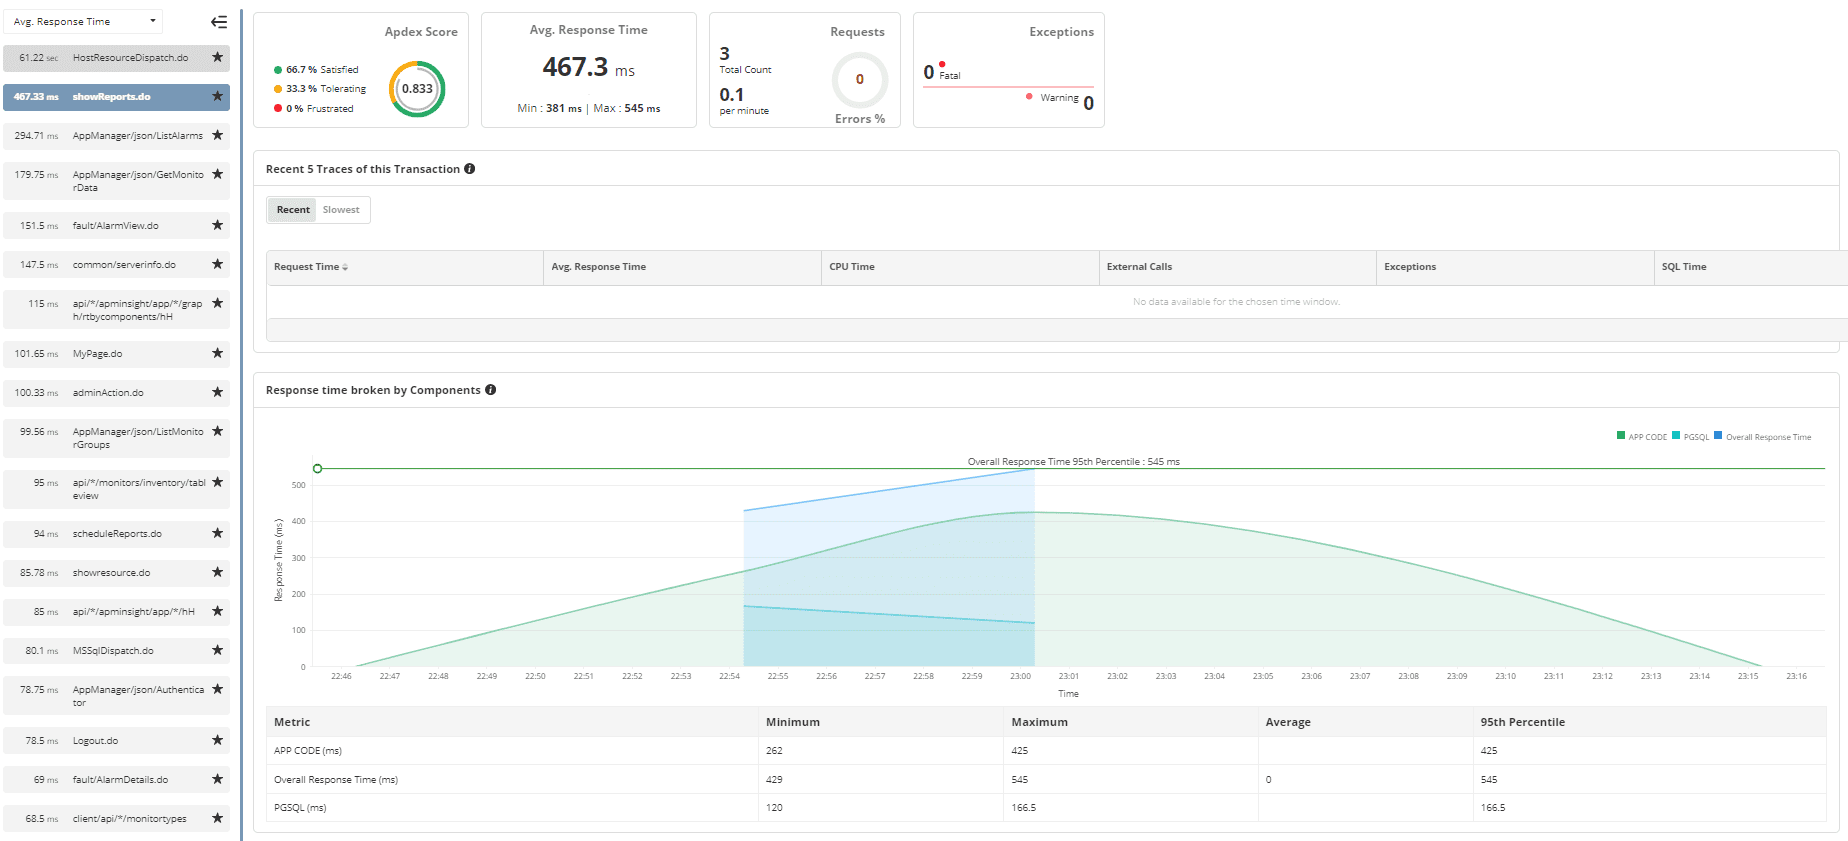Star the fault/AlarmView.do transaction

point(217,226)
